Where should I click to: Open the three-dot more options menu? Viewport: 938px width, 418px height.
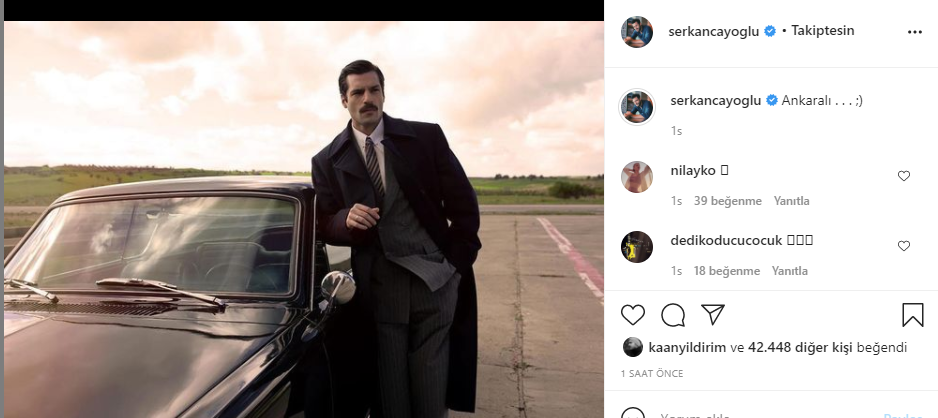pyautogui.click(x=914, y=32)
